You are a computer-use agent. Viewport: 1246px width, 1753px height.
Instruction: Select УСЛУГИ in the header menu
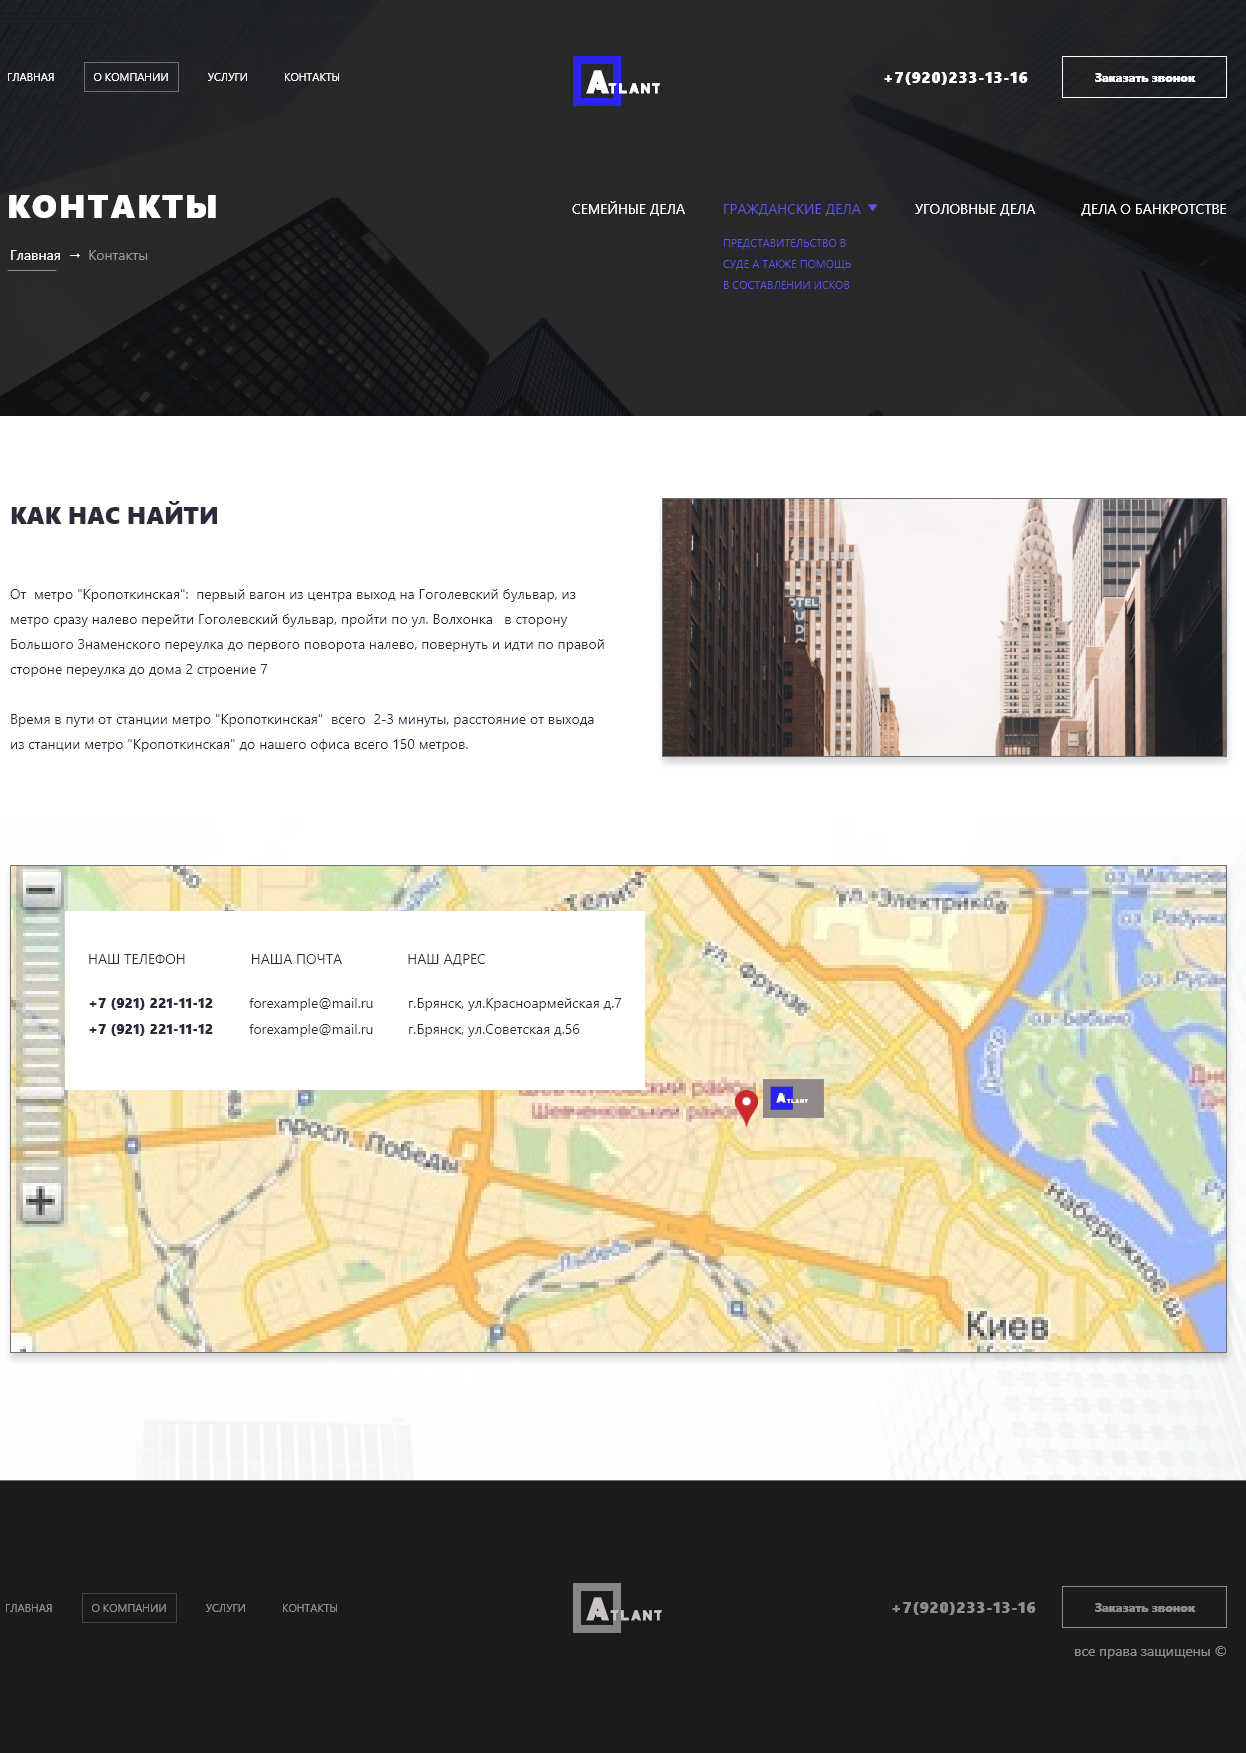click(227, 77)
